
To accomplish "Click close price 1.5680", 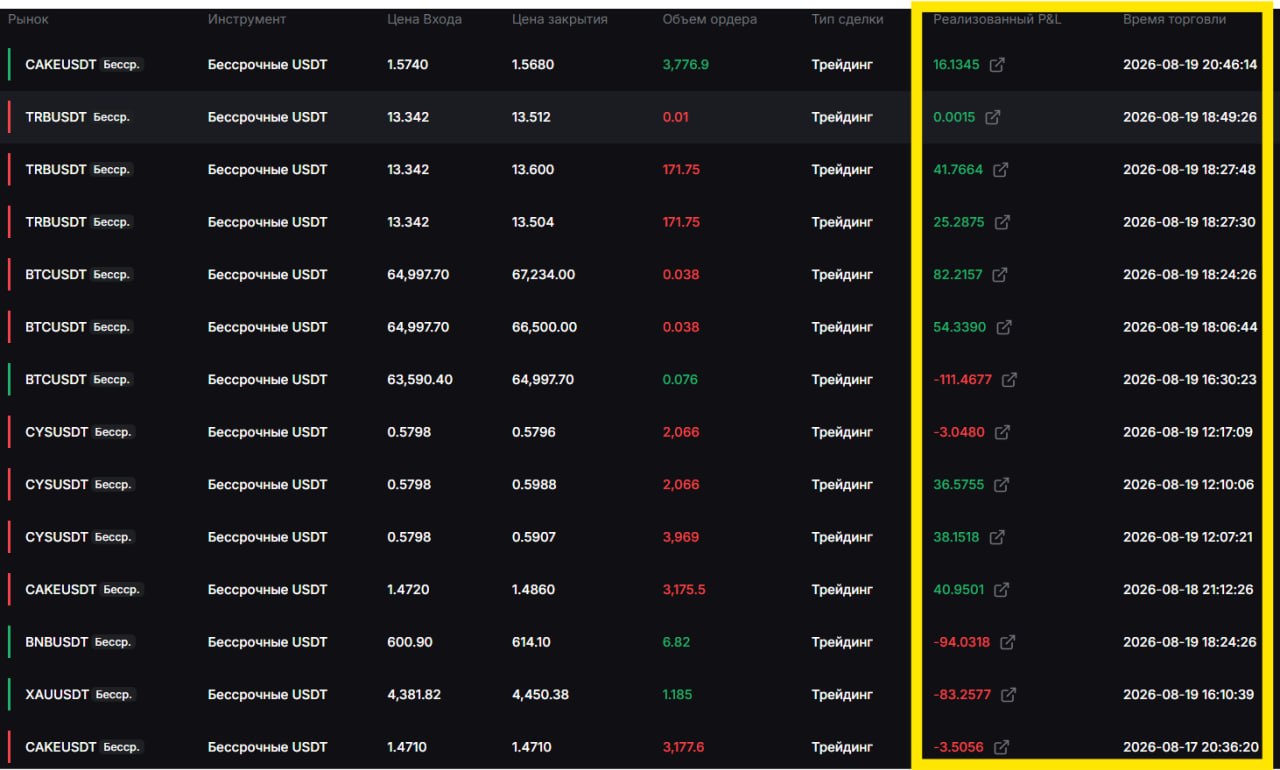I will 533,65.
